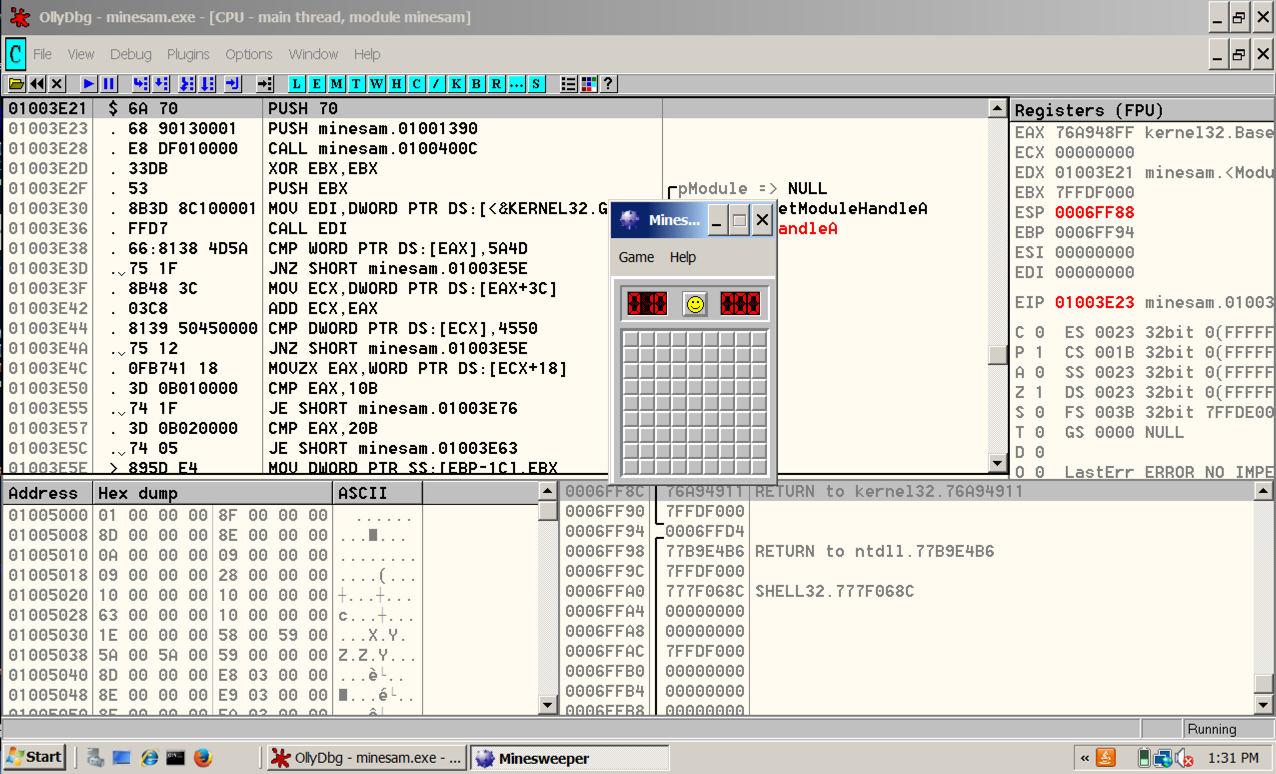Image resolution: width=1276 pixels, height=774 pixels.
Task: Expand hidden system tray icons chevron
Action: point(1084,758)
